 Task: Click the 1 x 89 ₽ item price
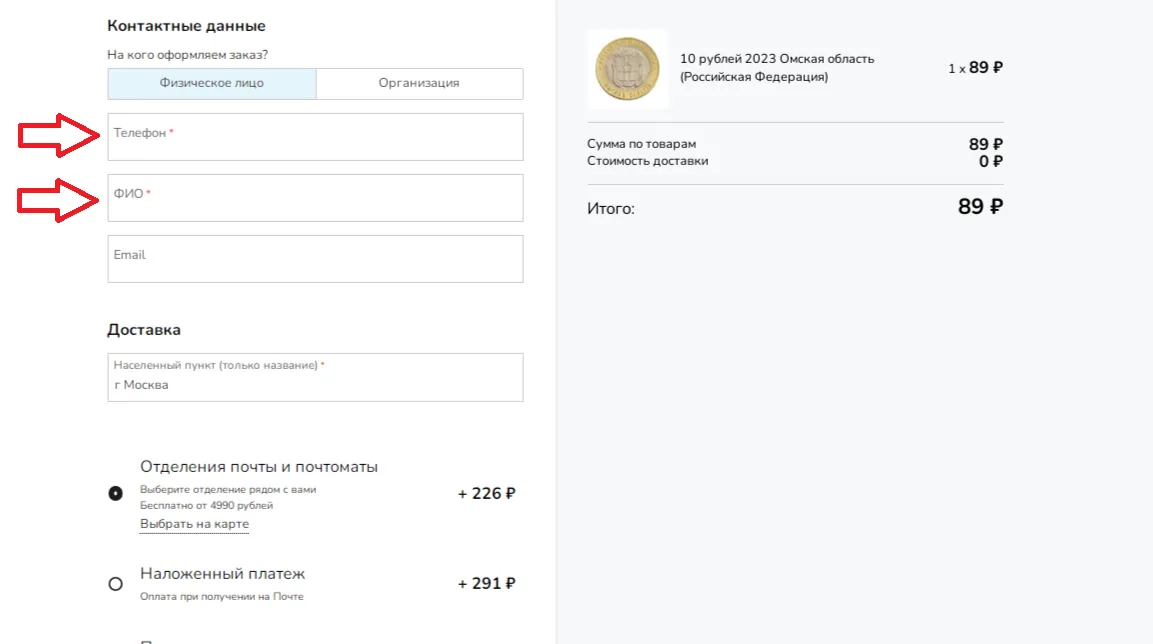click(x=975, y=68)
